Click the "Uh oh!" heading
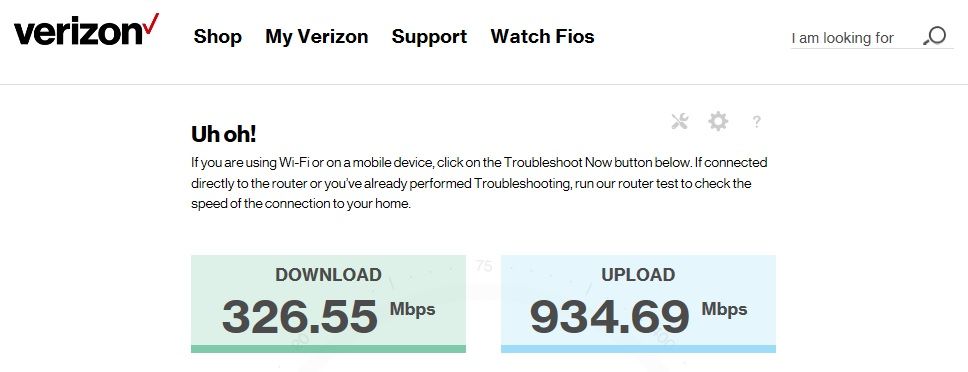The image size is (968, 372). point(223,134)
